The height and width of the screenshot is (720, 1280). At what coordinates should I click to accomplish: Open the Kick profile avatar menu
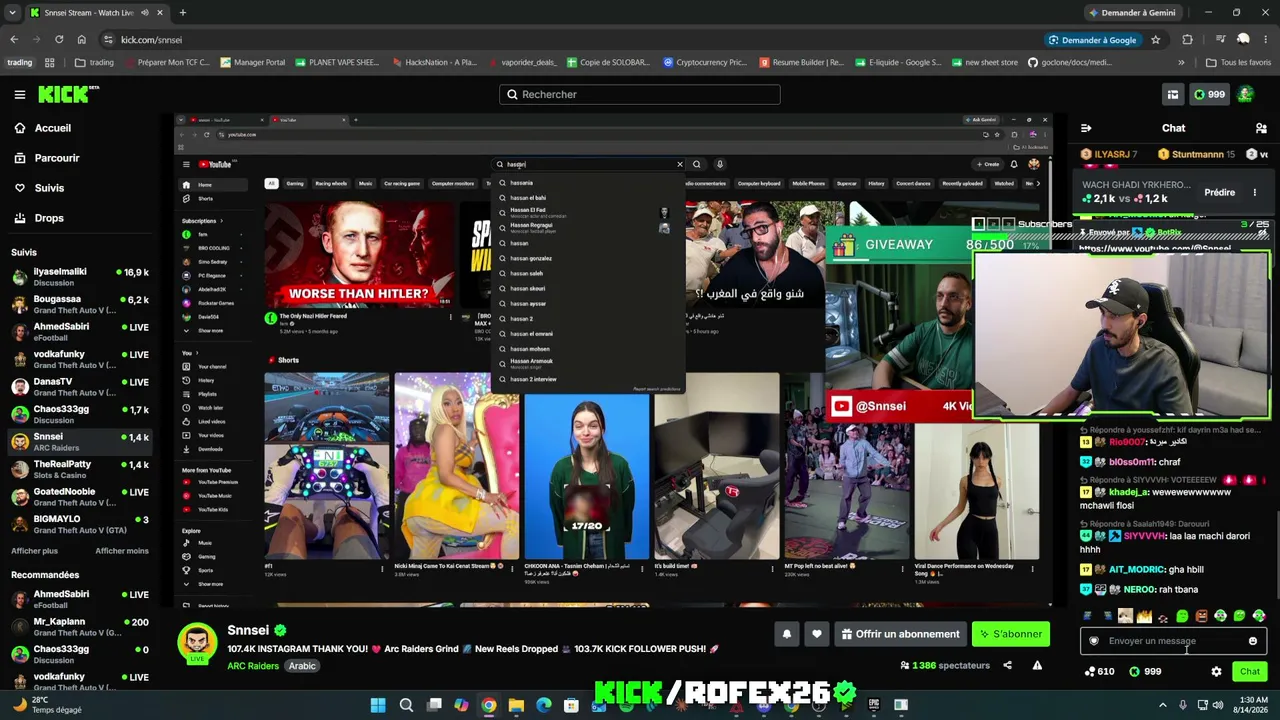tap(1245, 94)
